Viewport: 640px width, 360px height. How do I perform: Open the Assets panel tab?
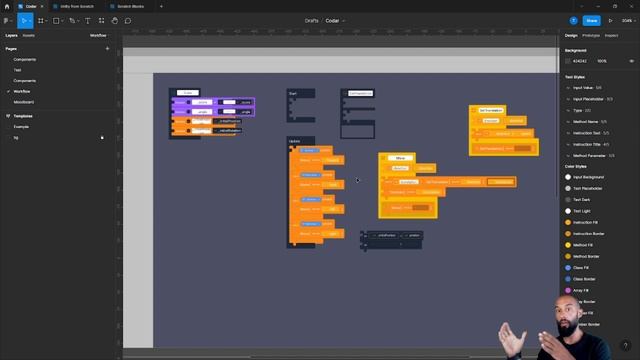[x=29, y=36]
